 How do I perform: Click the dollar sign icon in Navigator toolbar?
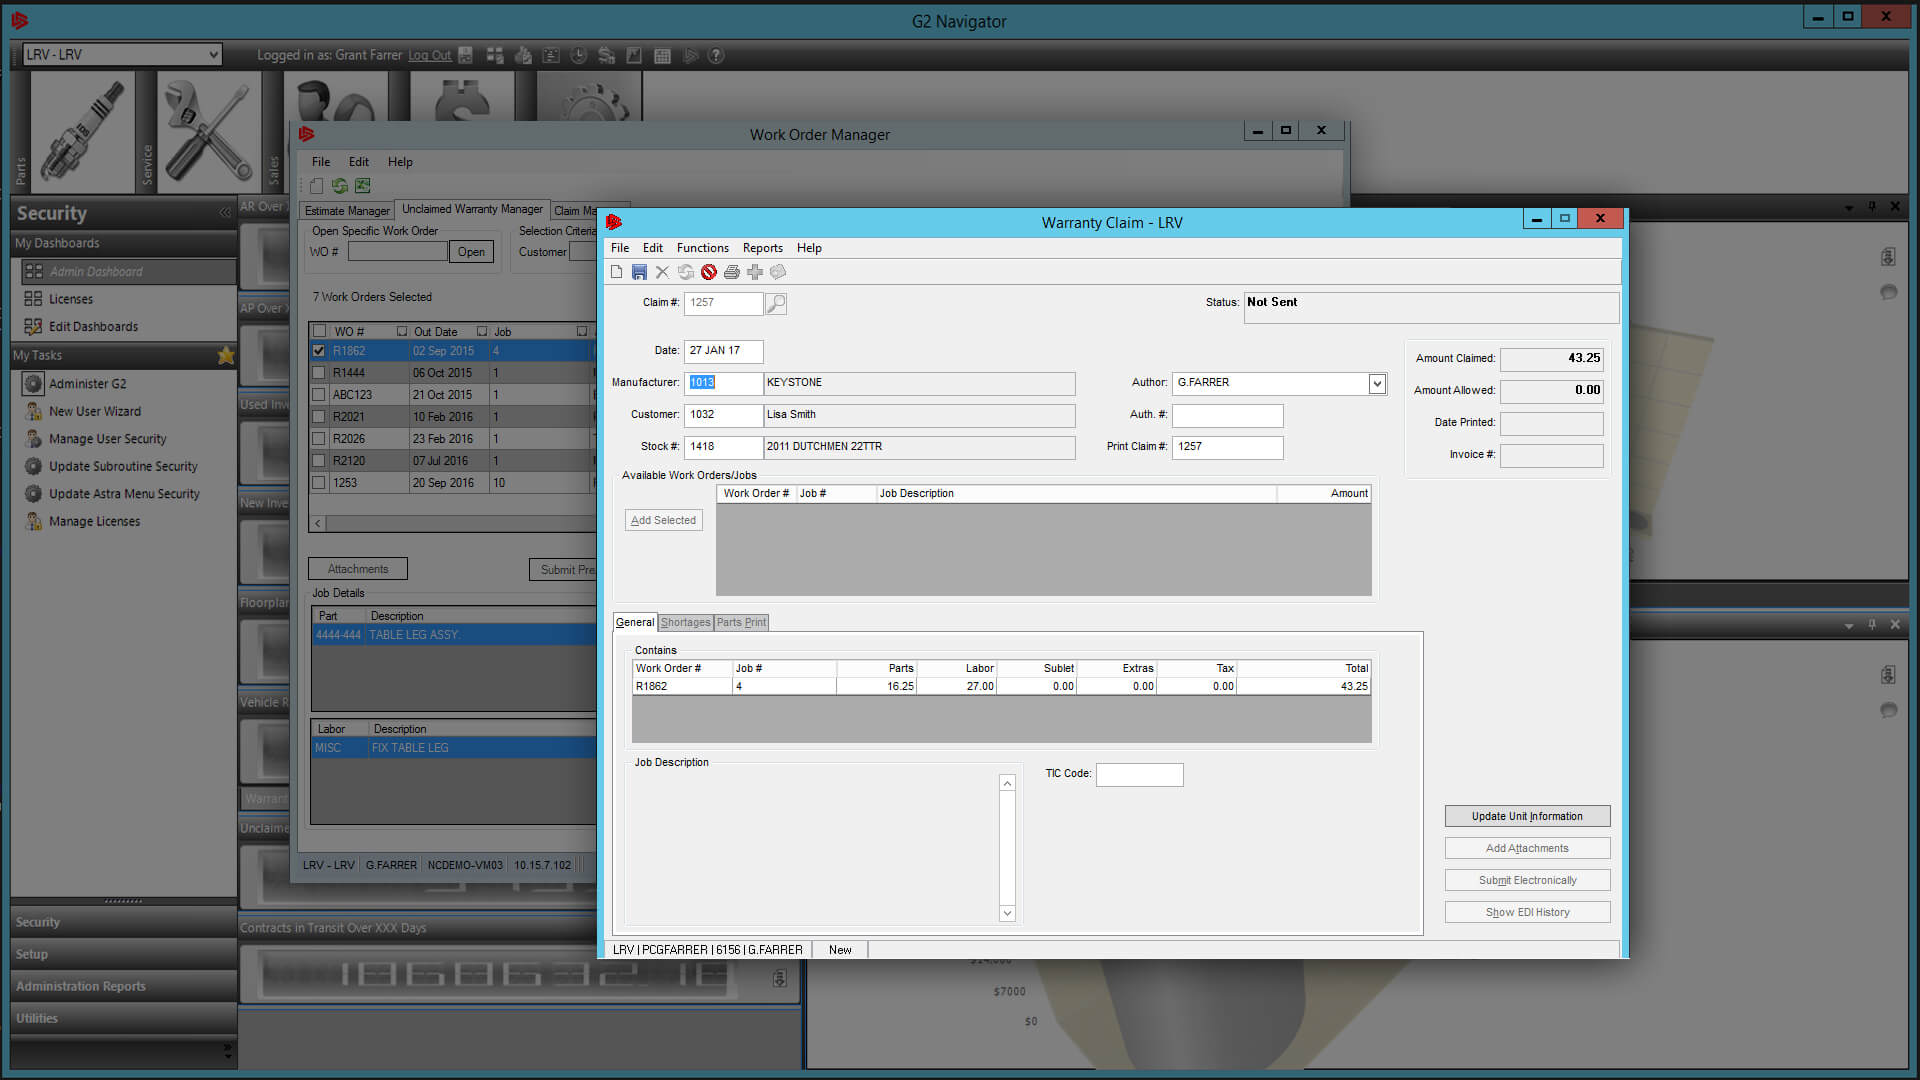click(x=606, y=56)
